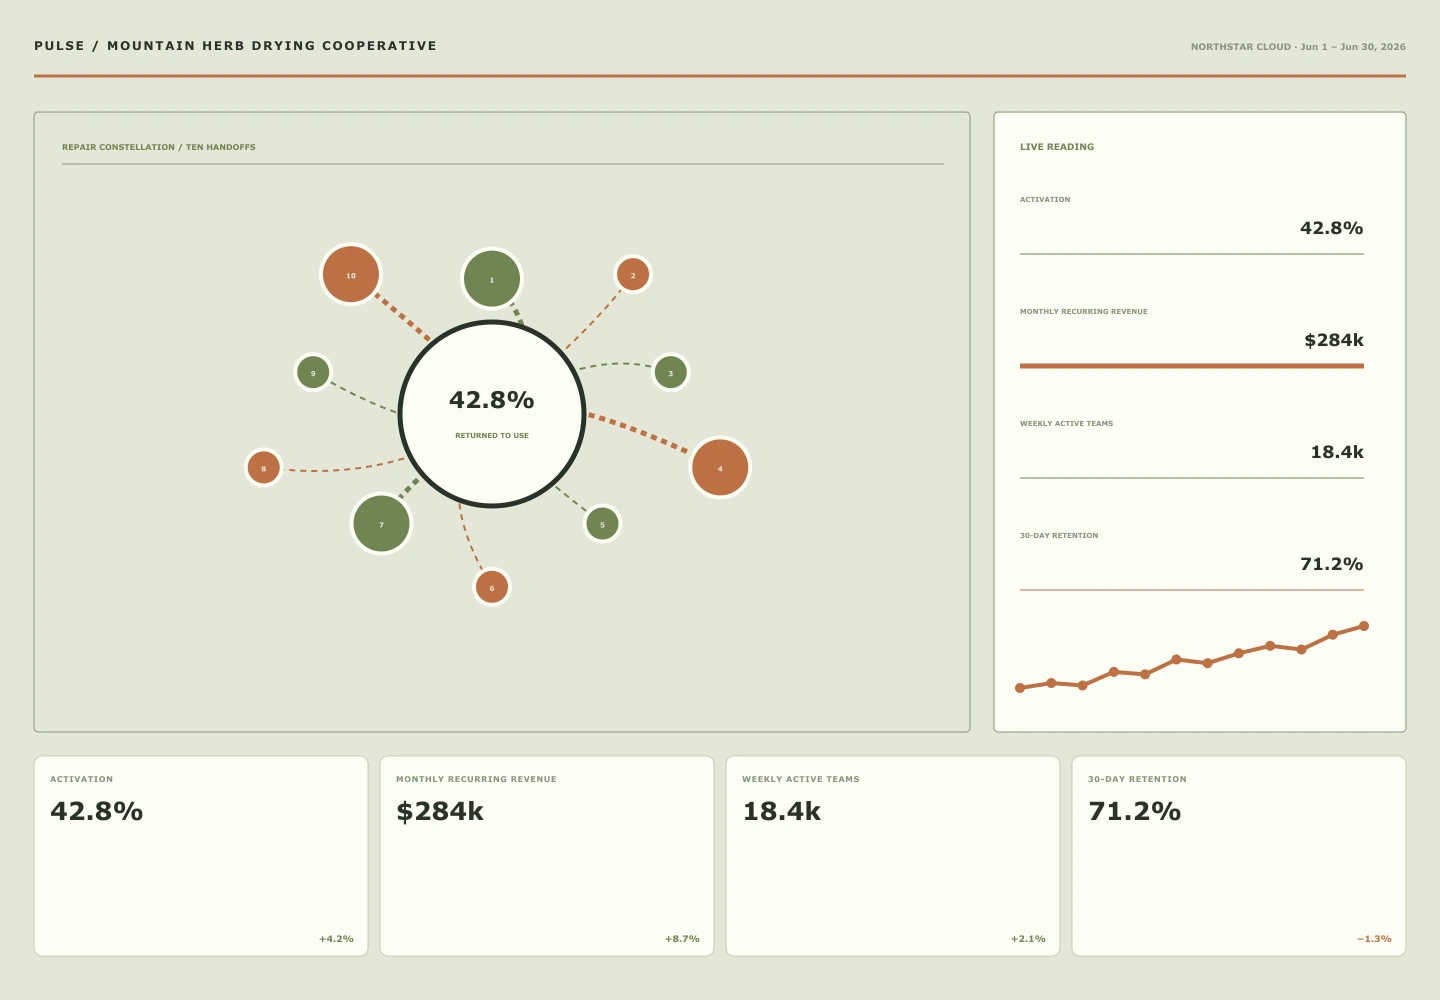
Task: Open the Monthly Recurring Revenue bottom card
Action: click(x=547, y=856)
